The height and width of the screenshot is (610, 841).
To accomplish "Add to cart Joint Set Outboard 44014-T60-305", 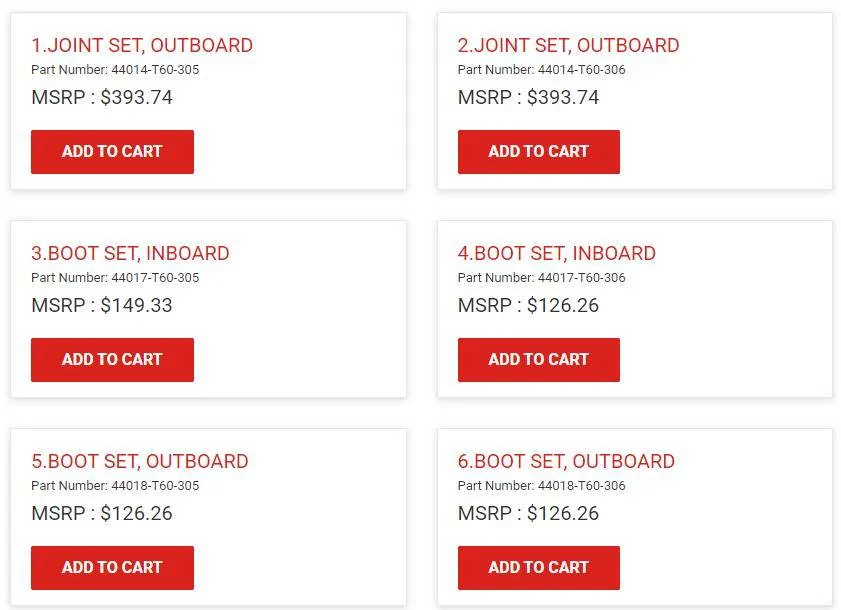I will (112, 152).
